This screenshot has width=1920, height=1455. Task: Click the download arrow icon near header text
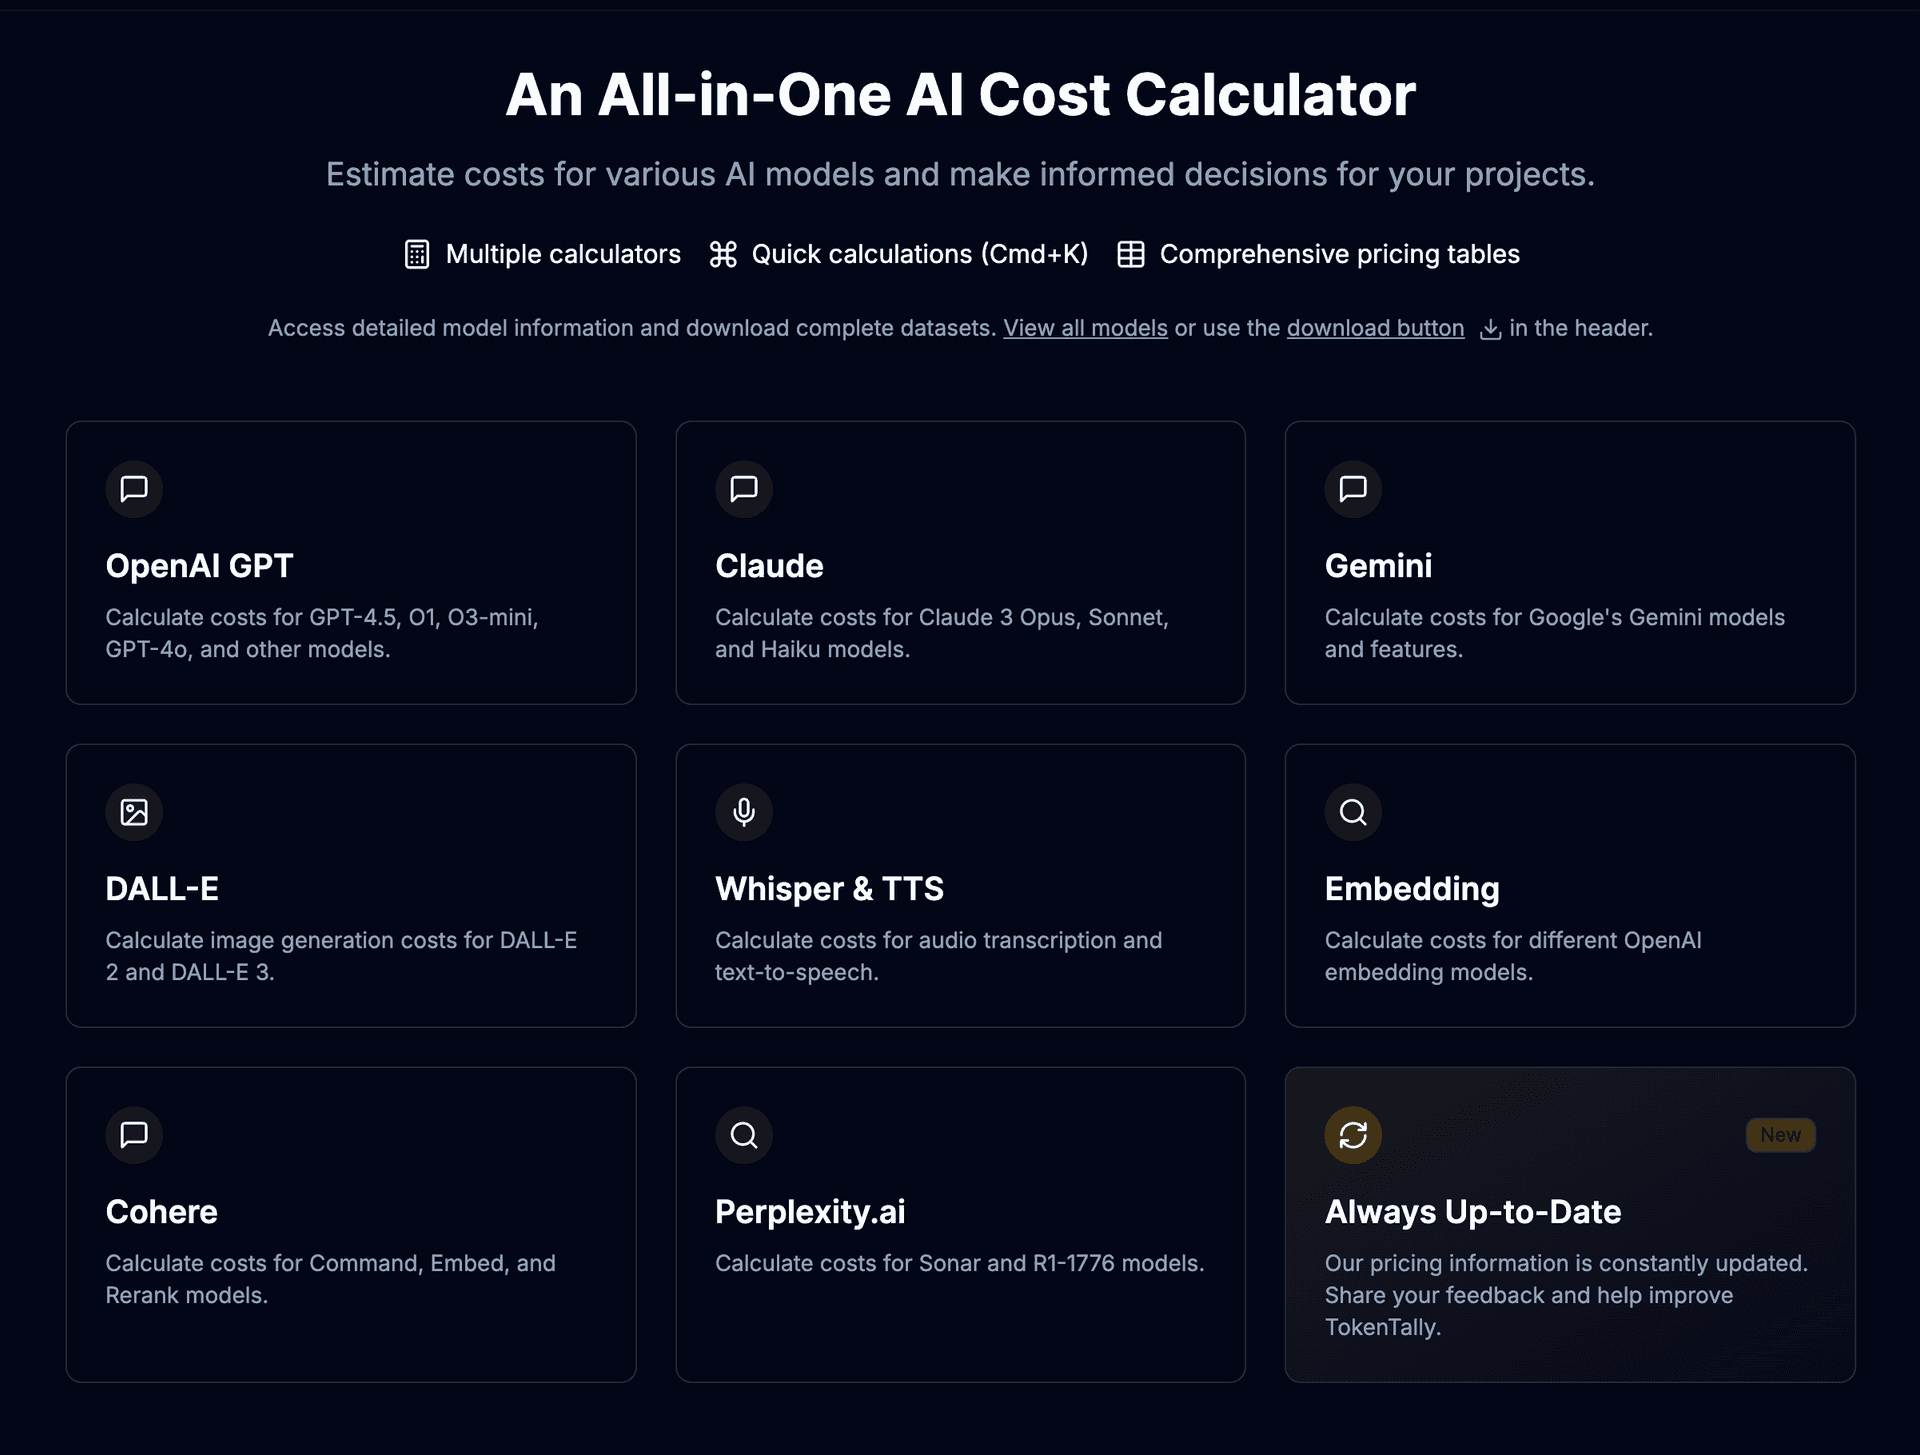point(1490,329)
